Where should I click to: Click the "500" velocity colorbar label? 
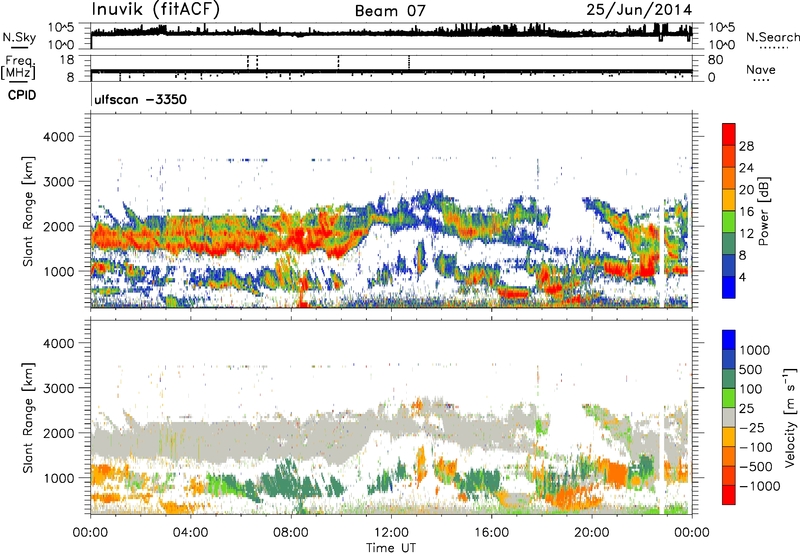pyautogui.click(x=751, y=370)
